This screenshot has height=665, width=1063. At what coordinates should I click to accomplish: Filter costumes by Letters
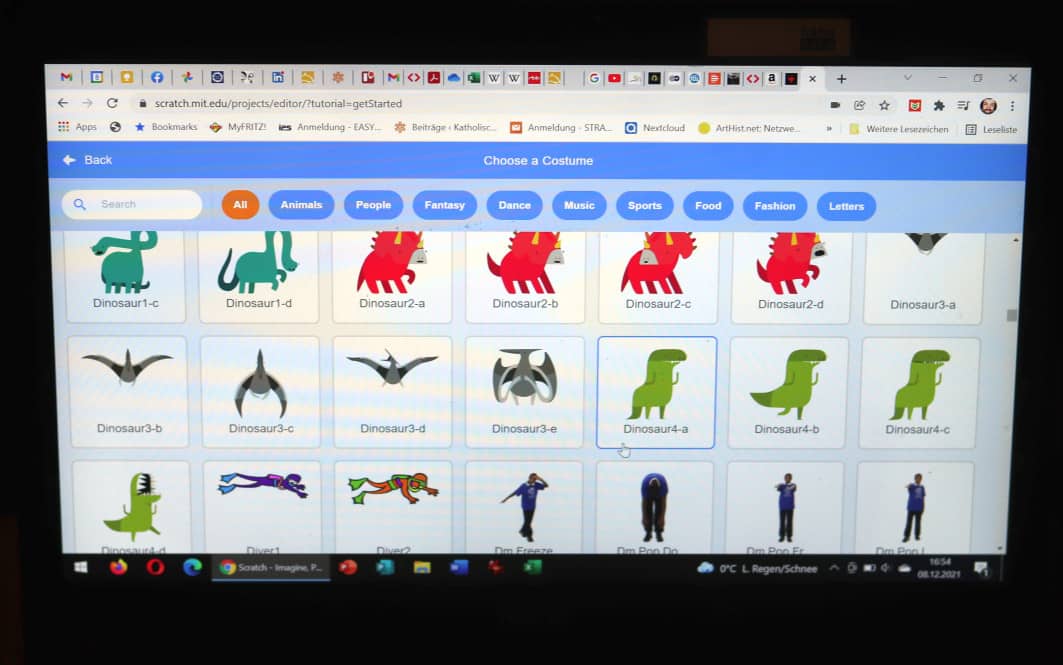coord(846,207)
